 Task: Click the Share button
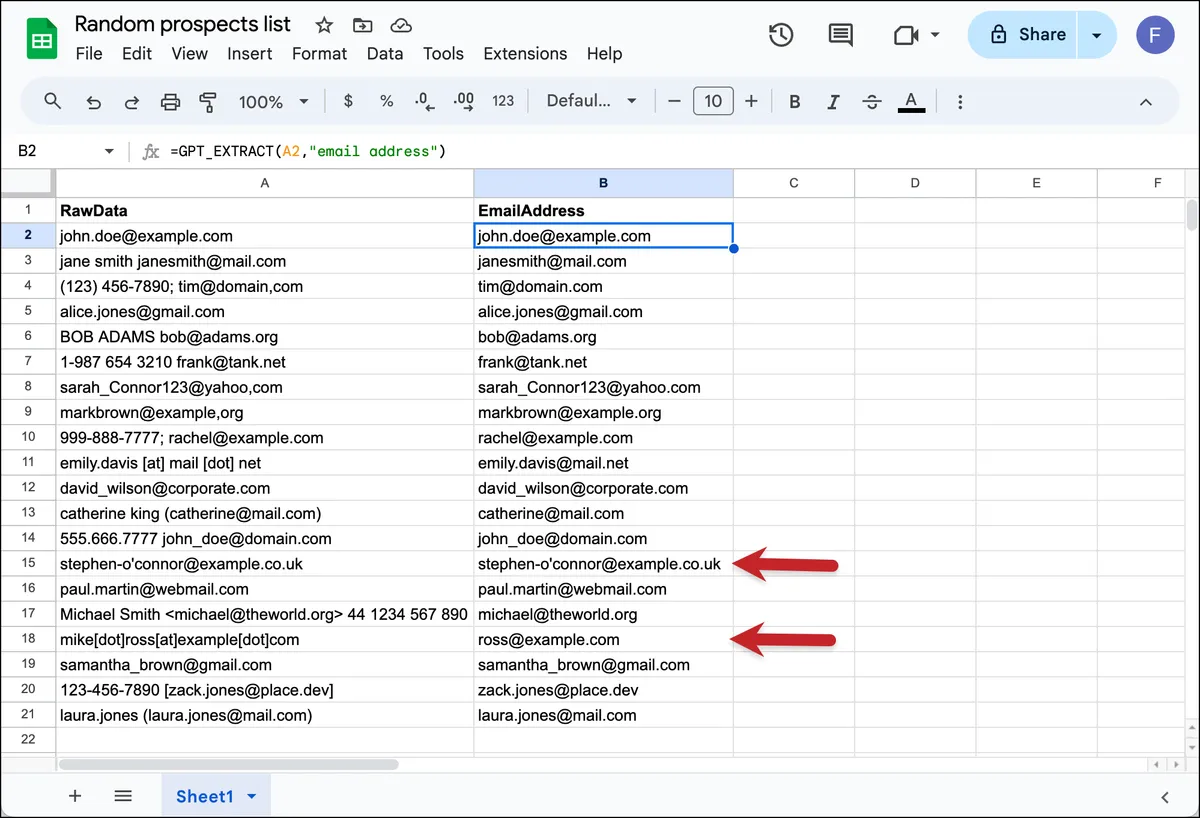coord(1024,35)
